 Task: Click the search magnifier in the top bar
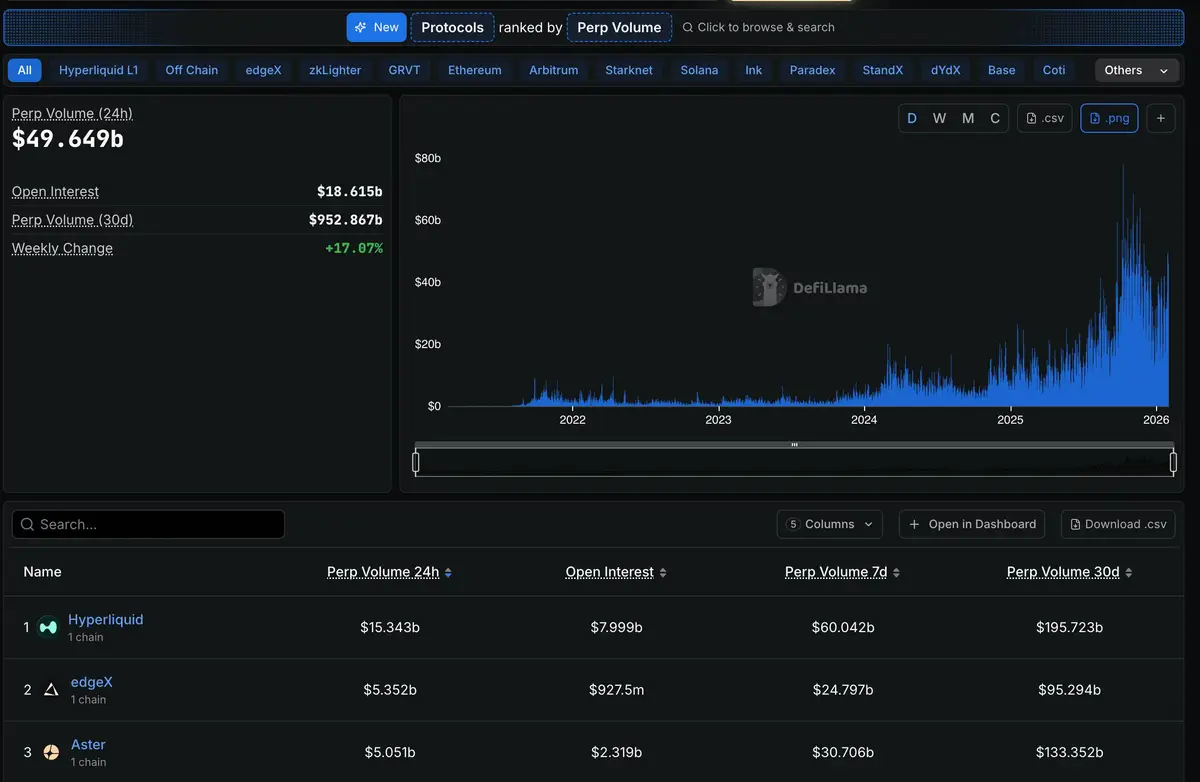(x=687, y=28)
